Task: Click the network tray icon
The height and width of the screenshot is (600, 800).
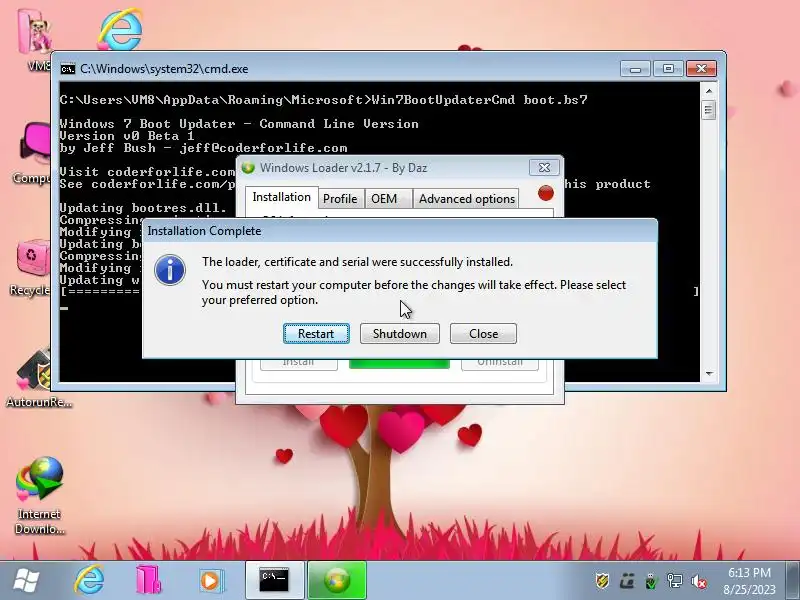Action: (674, 581)
